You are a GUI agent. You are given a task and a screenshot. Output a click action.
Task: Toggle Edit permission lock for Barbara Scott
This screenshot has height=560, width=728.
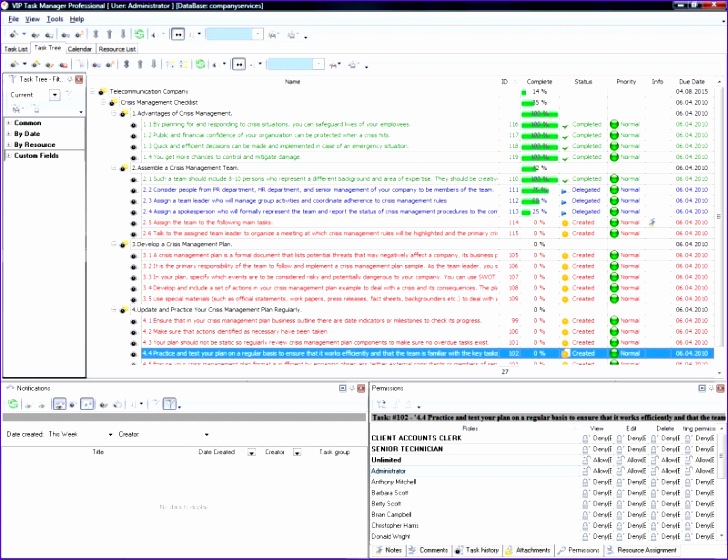pyautogui.click(x=620, y=493)
